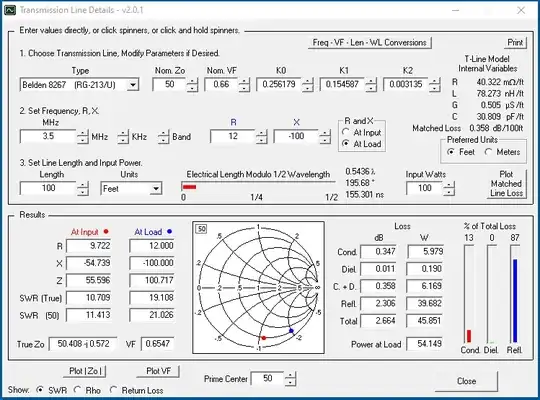Click the Input Watts spinner
Image resolution: width=540 pixels, height=400 pixels.
click(x=449, y=188)
